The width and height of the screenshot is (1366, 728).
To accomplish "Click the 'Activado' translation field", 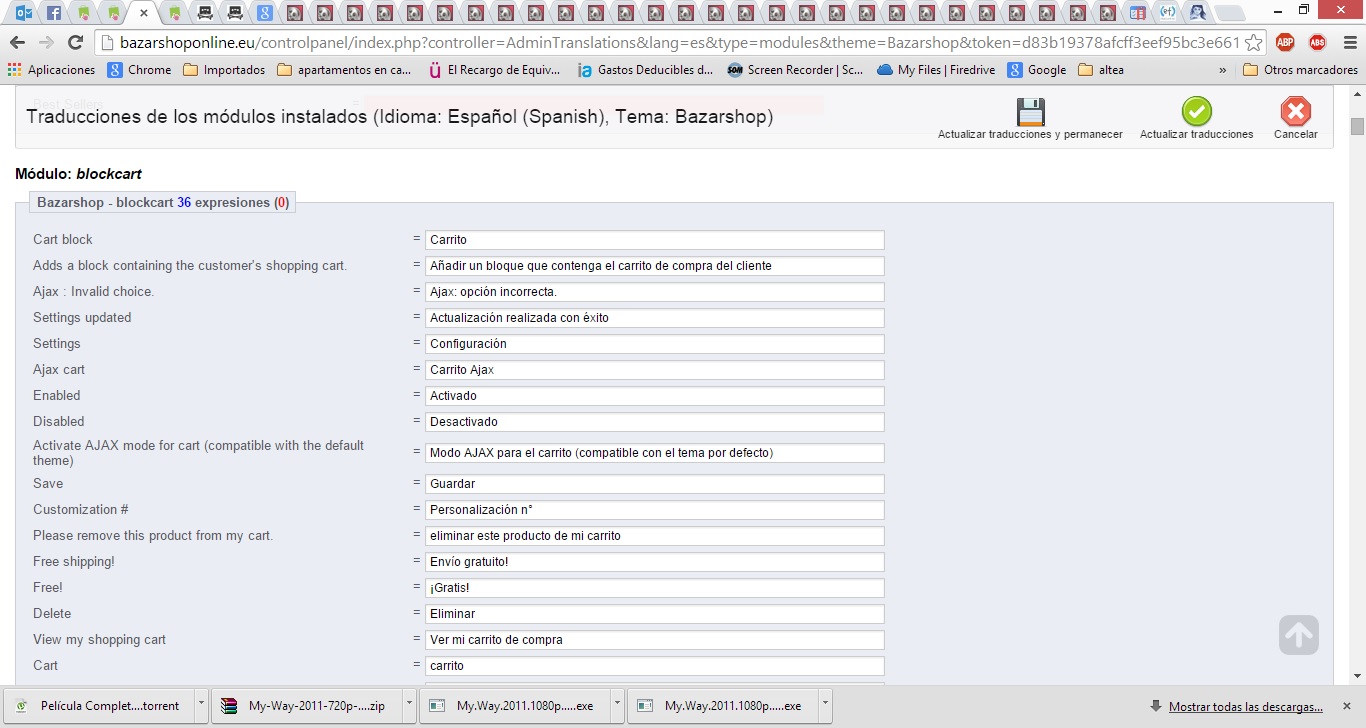I will [x=654, y=396].
